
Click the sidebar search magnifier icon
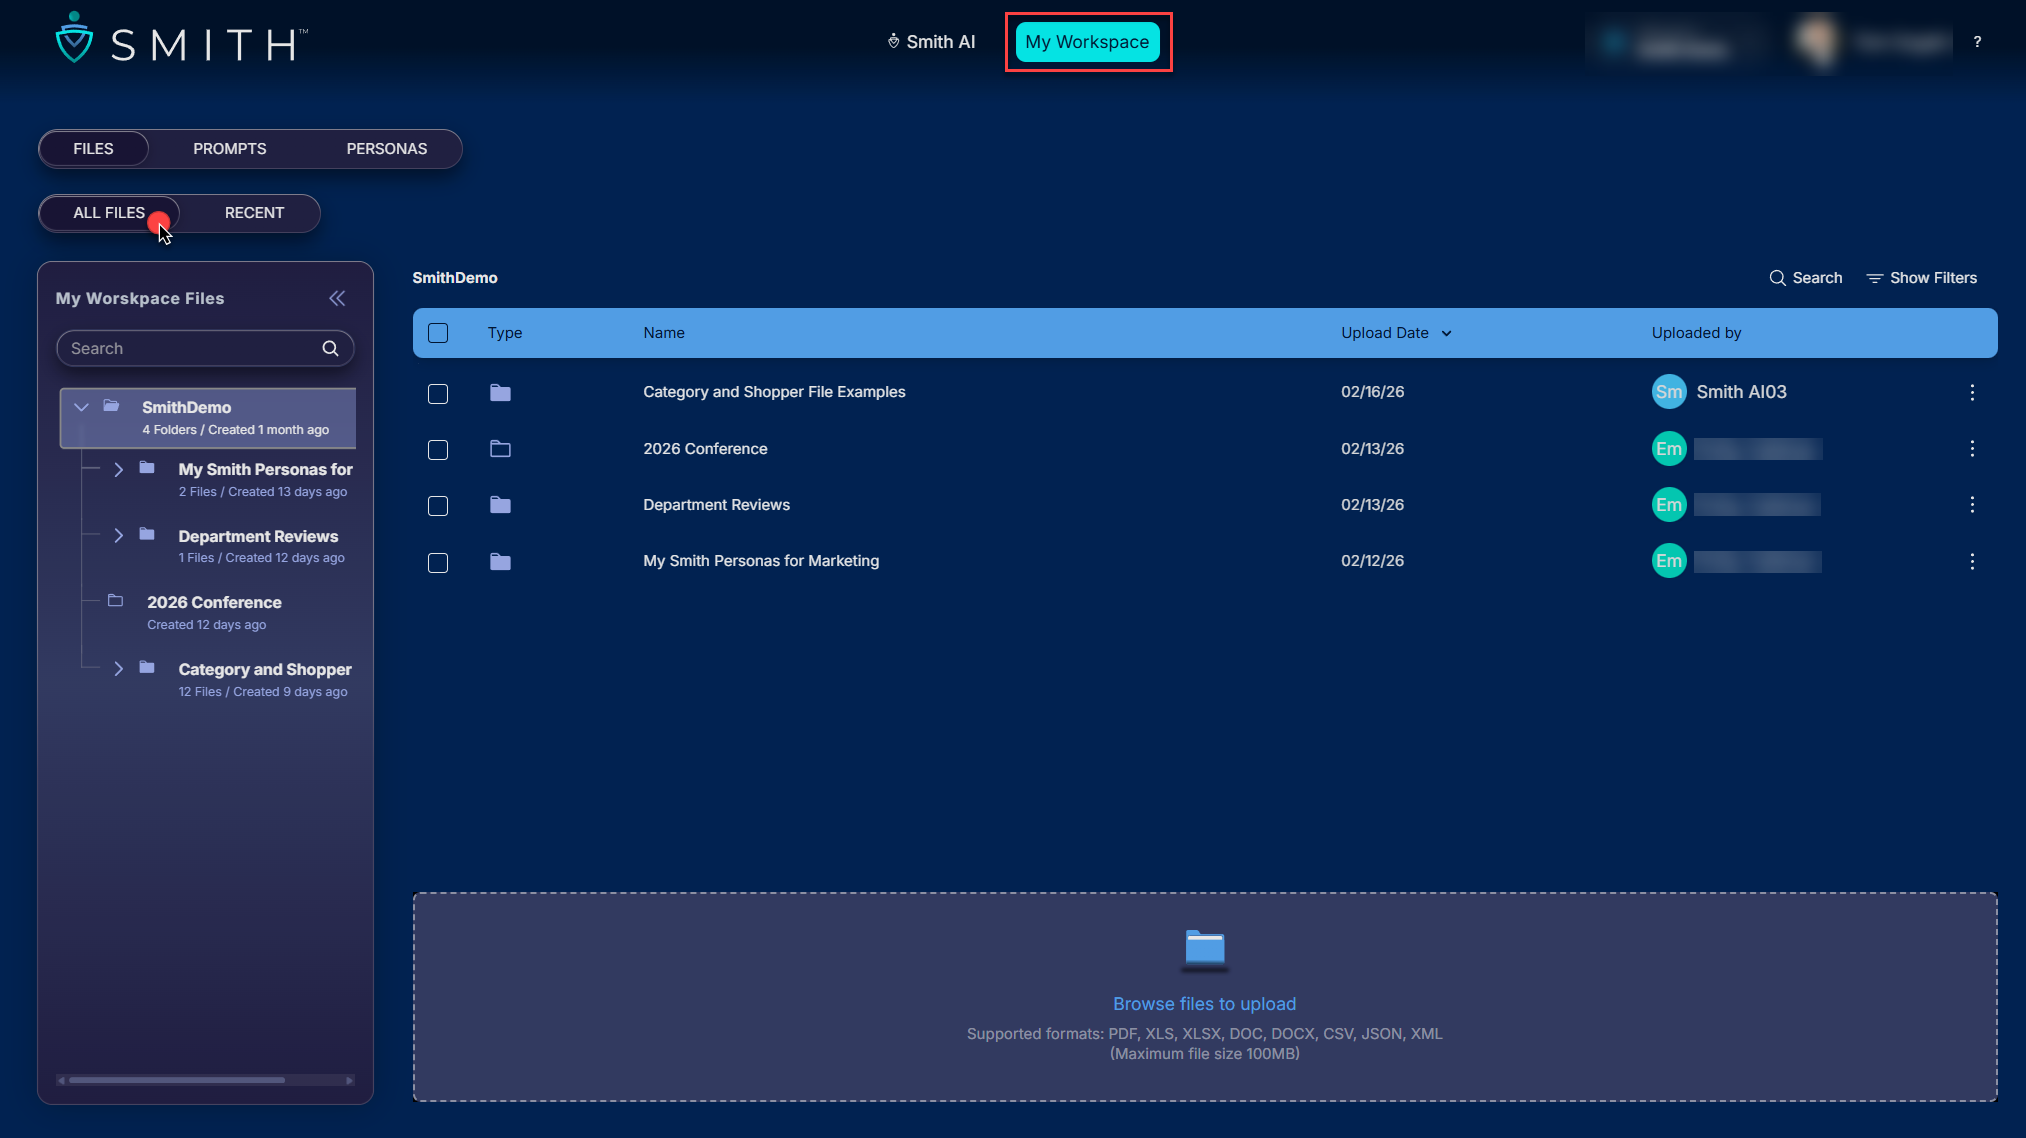click(x=330, y=348)
